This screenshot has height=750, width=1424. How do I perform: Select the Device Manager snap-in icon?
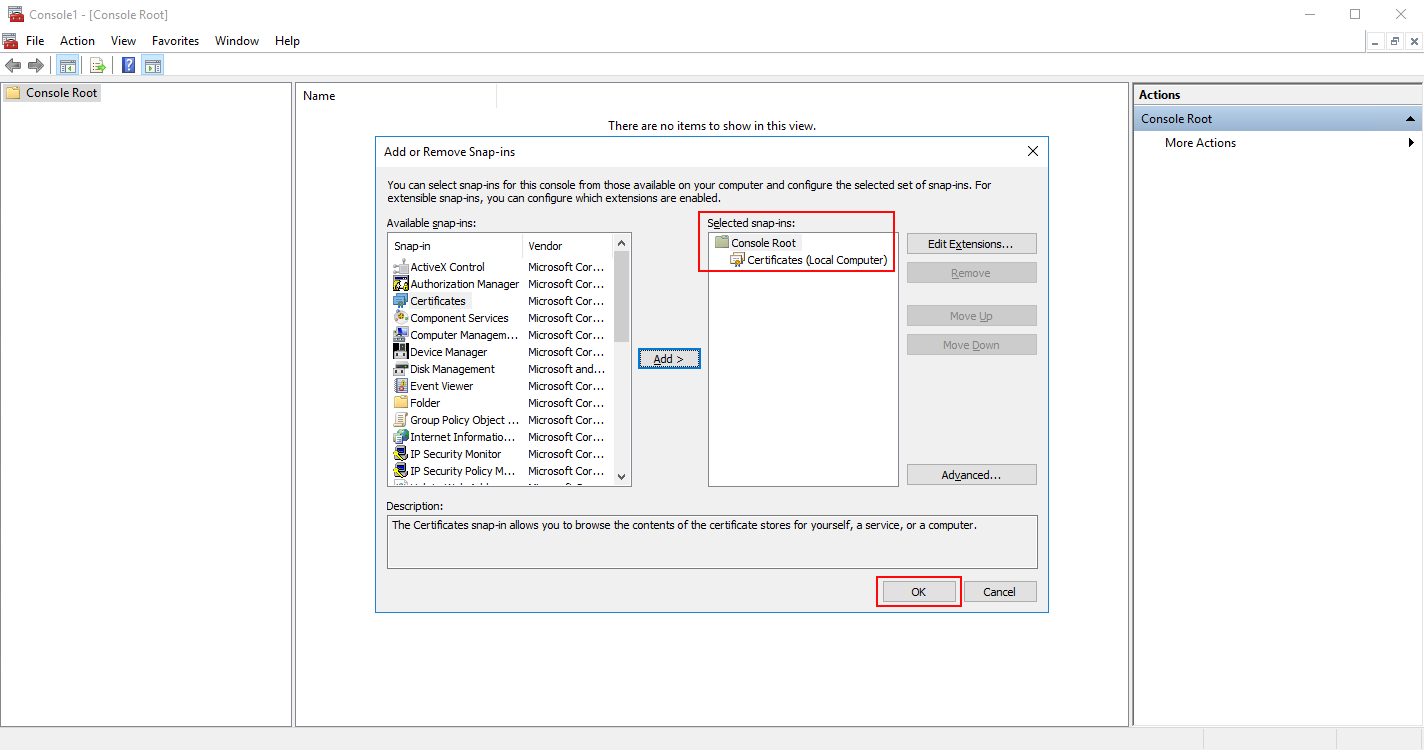coord(402,351)
